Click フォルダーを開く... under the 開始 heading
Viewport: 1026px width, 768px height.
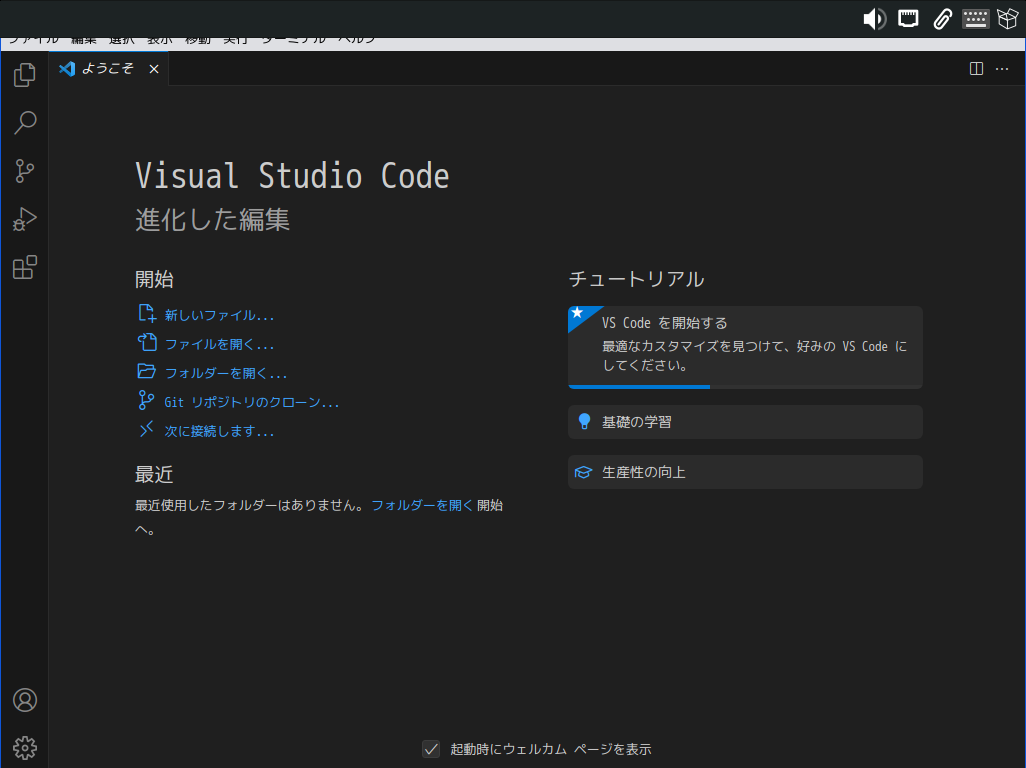click(x=226, y=373)
